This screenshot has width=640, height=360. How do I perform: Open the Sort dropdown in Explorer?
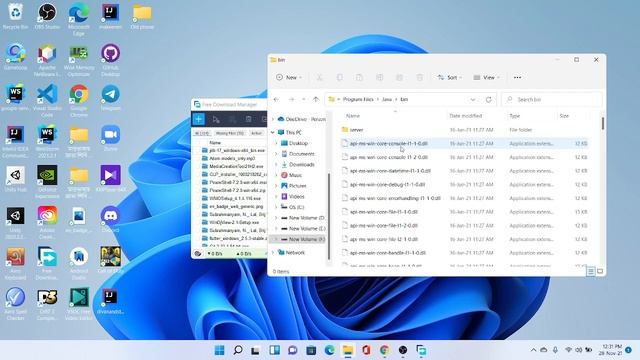[x=449, y=77]
